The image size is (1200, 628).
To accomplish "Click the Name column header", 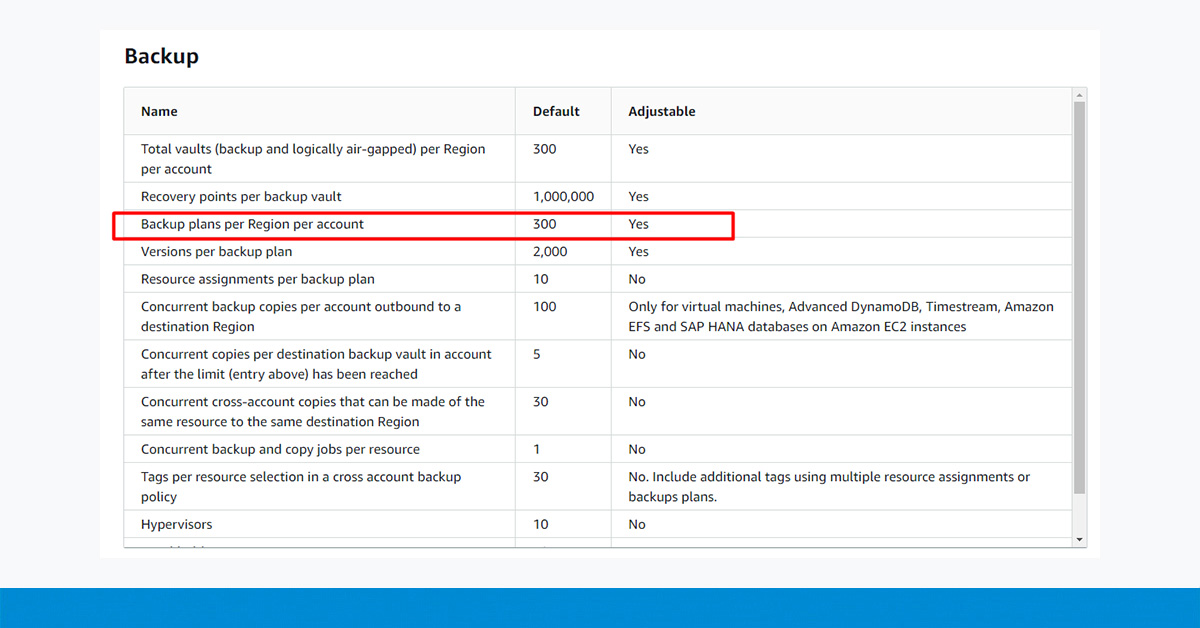I will [159, 111].
